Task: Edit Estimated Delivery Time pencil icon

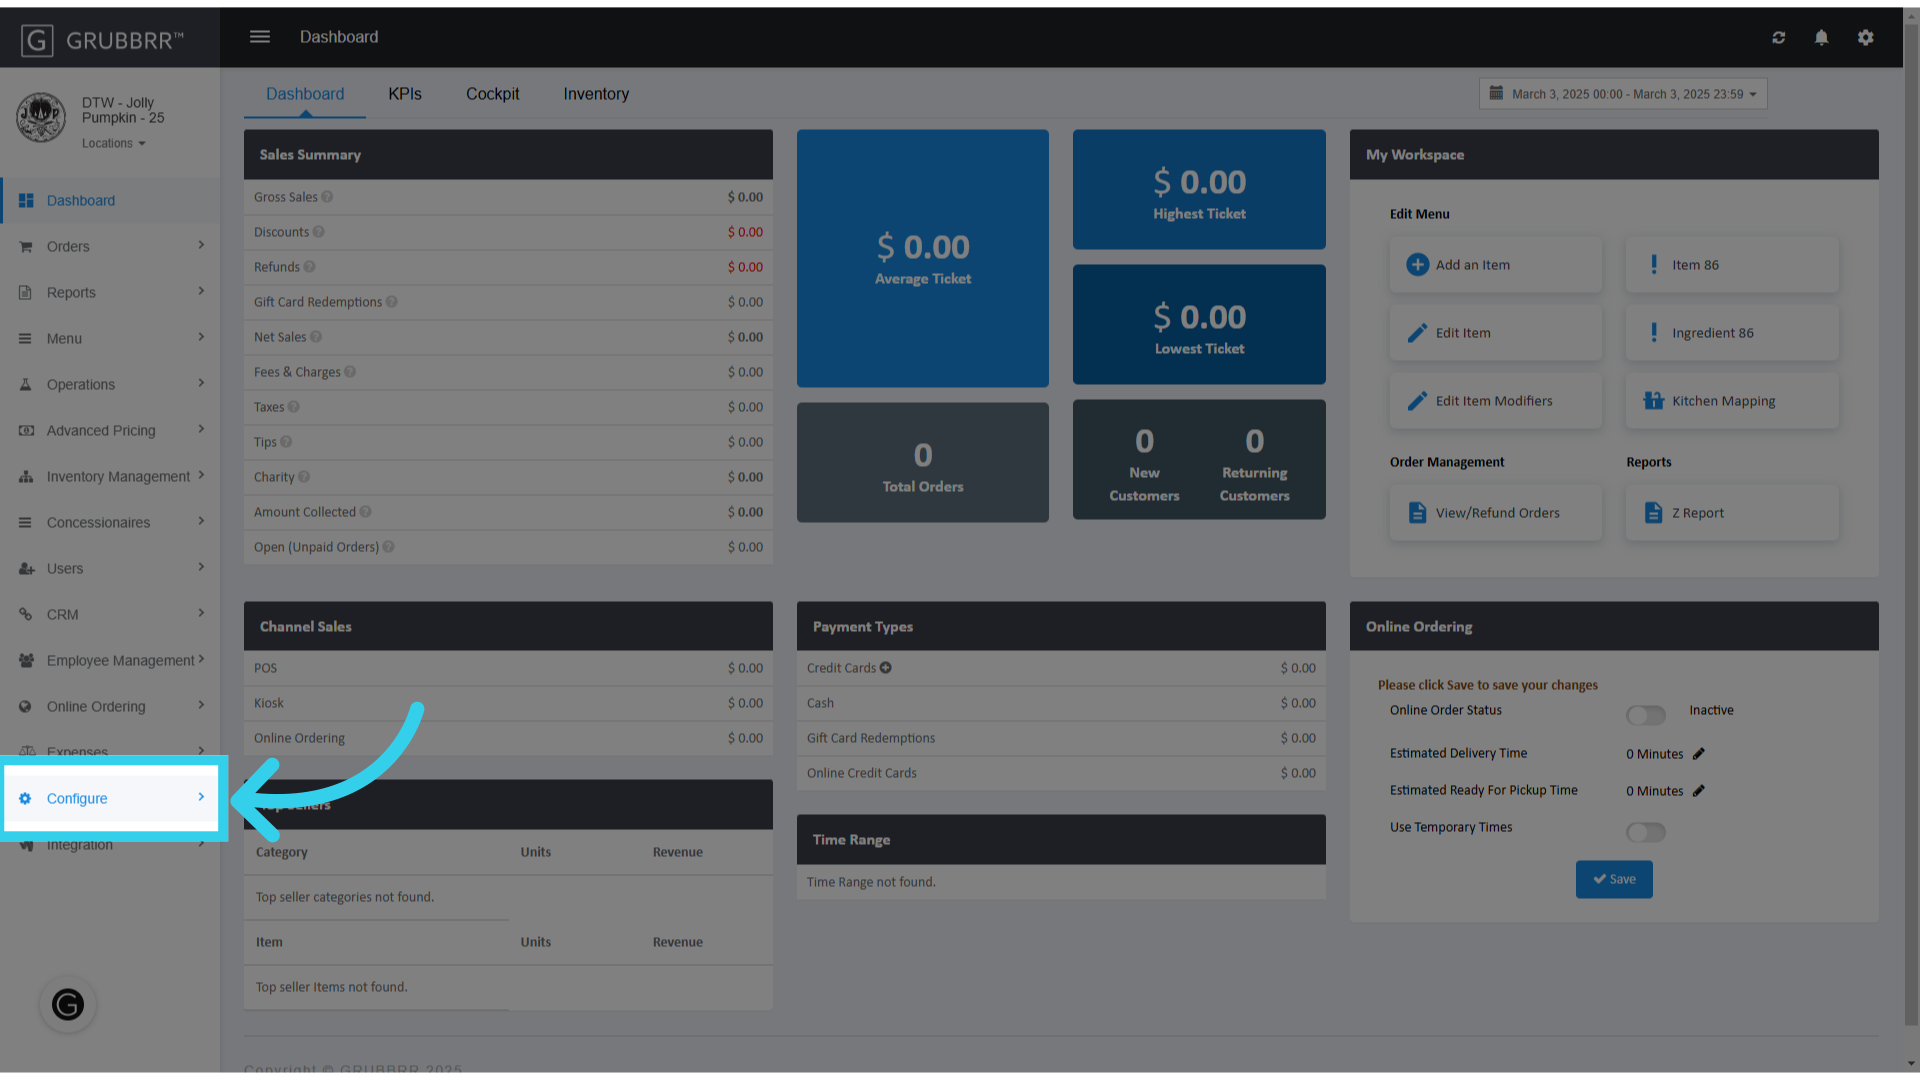Action: tap(1698, 754)
